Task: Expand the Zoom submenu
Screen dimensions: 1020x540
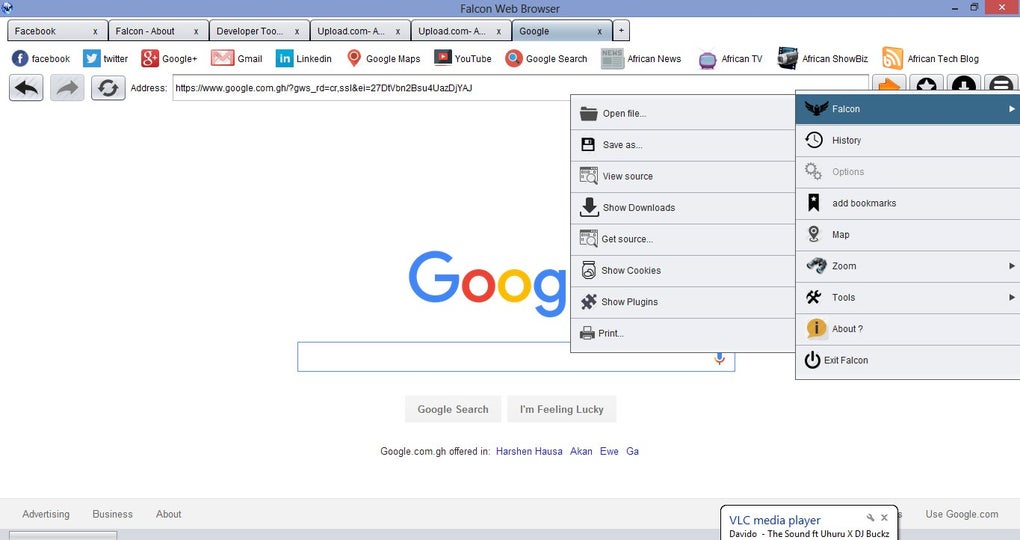Action: pos(908,265)
